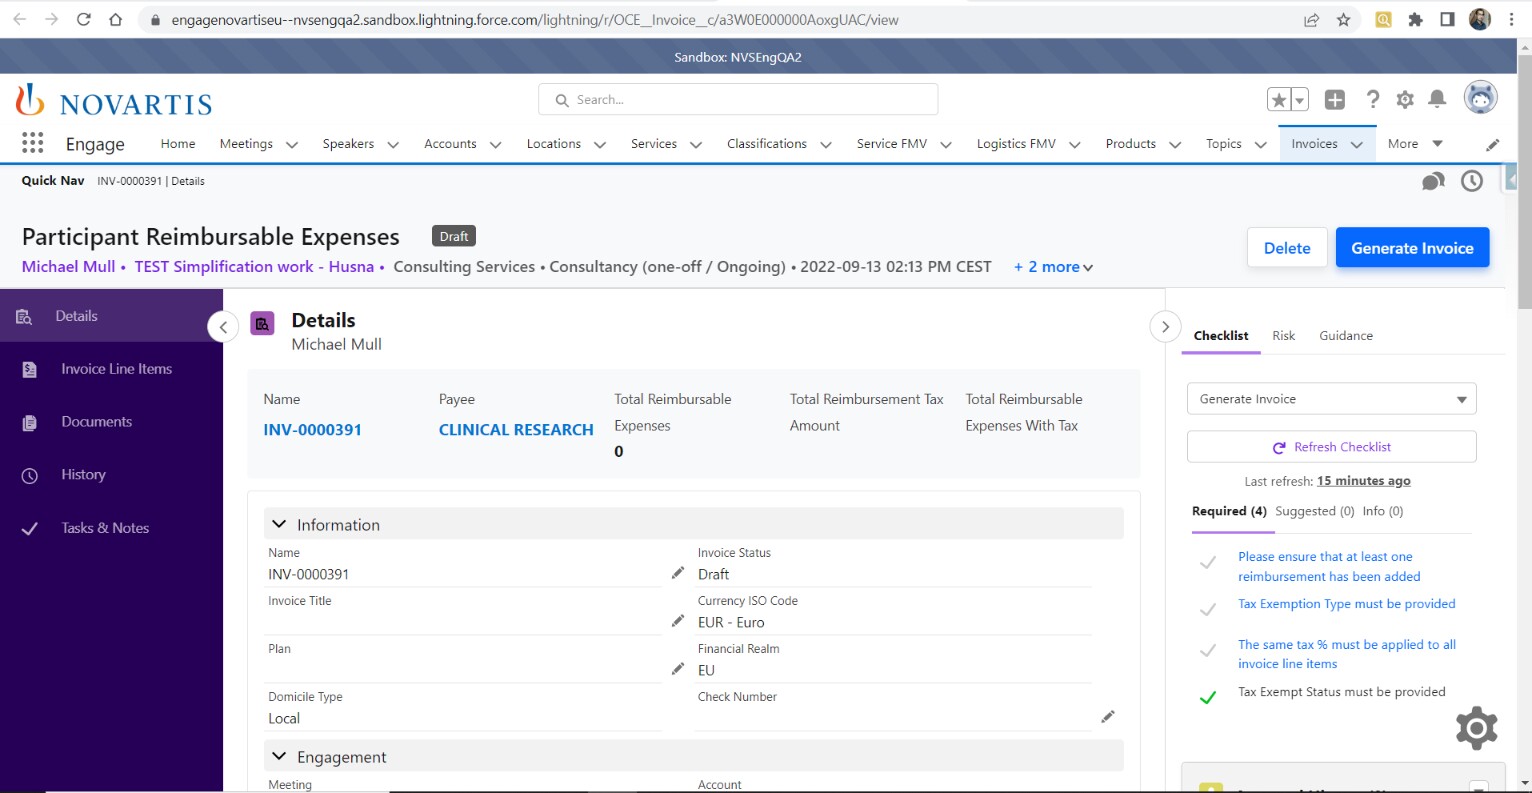
Task: Open the Salesforce Setup gear icon
Action: point(1404,98)
